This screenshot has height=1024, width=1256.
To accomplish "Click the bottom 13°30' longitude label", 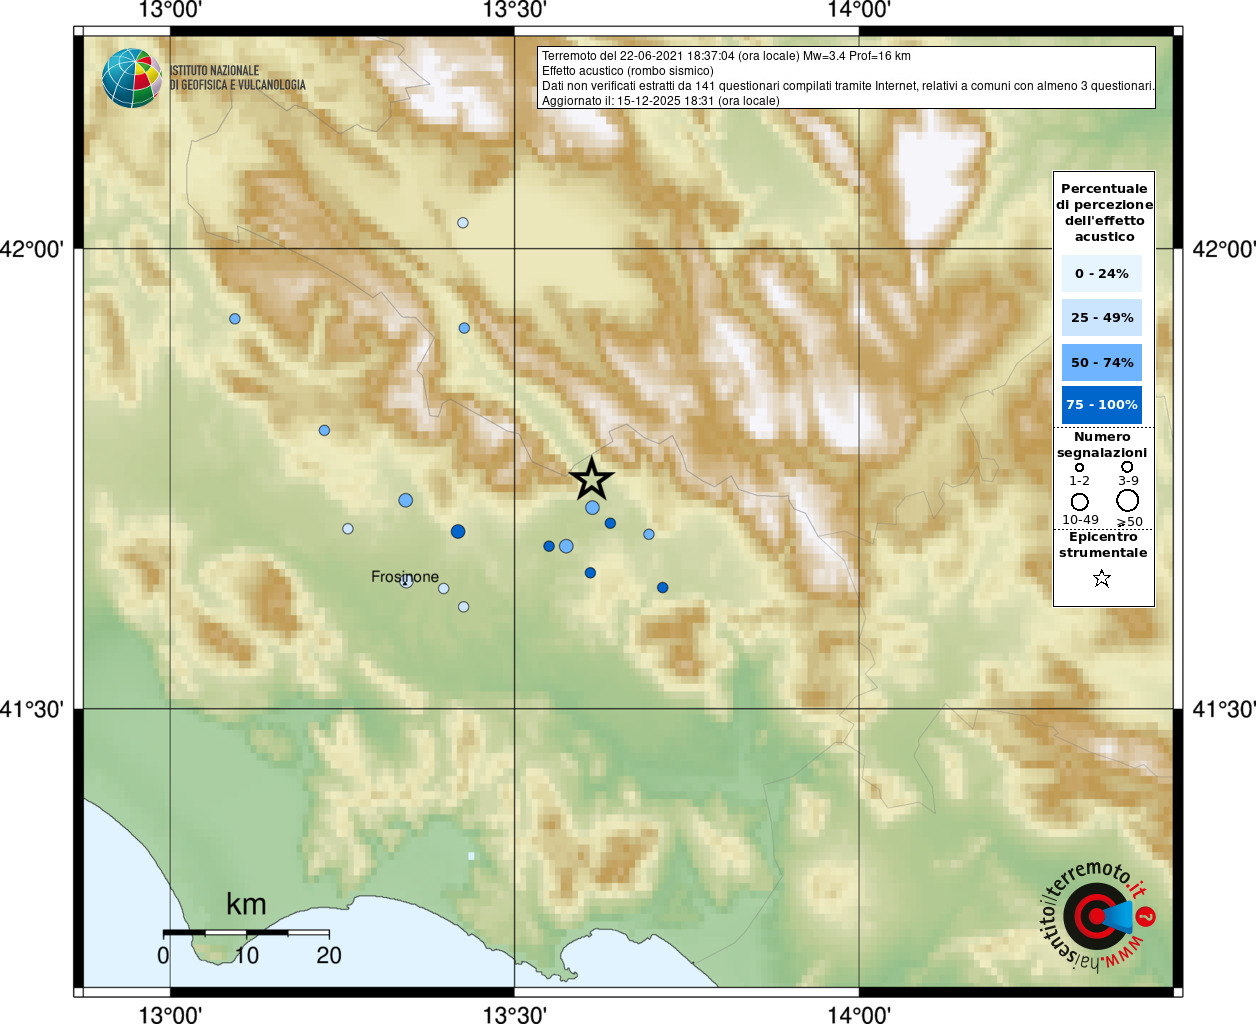I will coord(514,1015).
